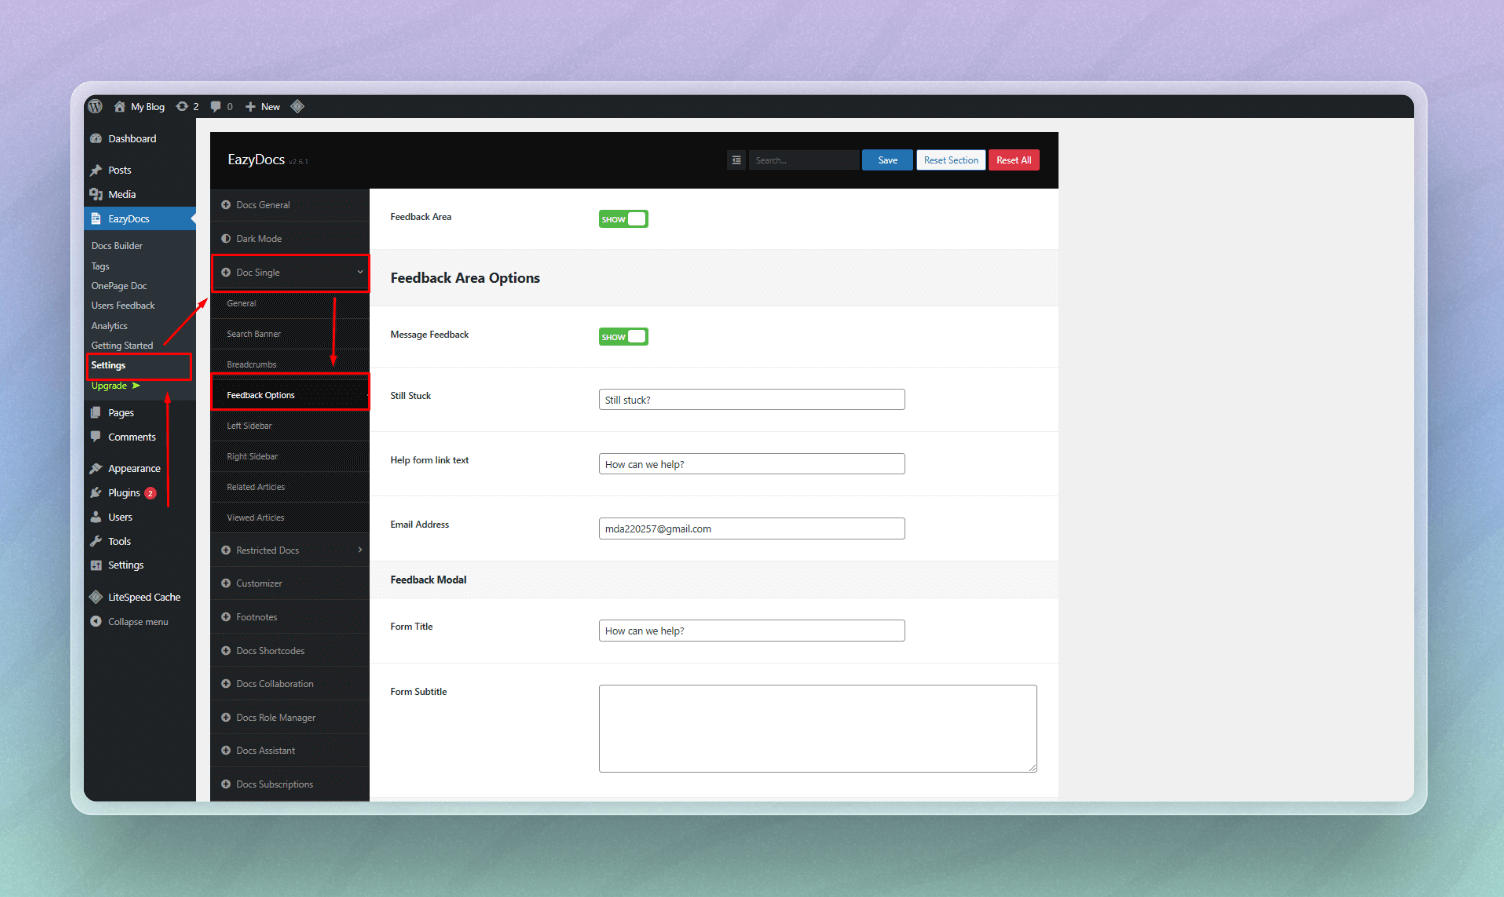
Task: Click the EazyDocs settings search field
Action: [804, 160]
